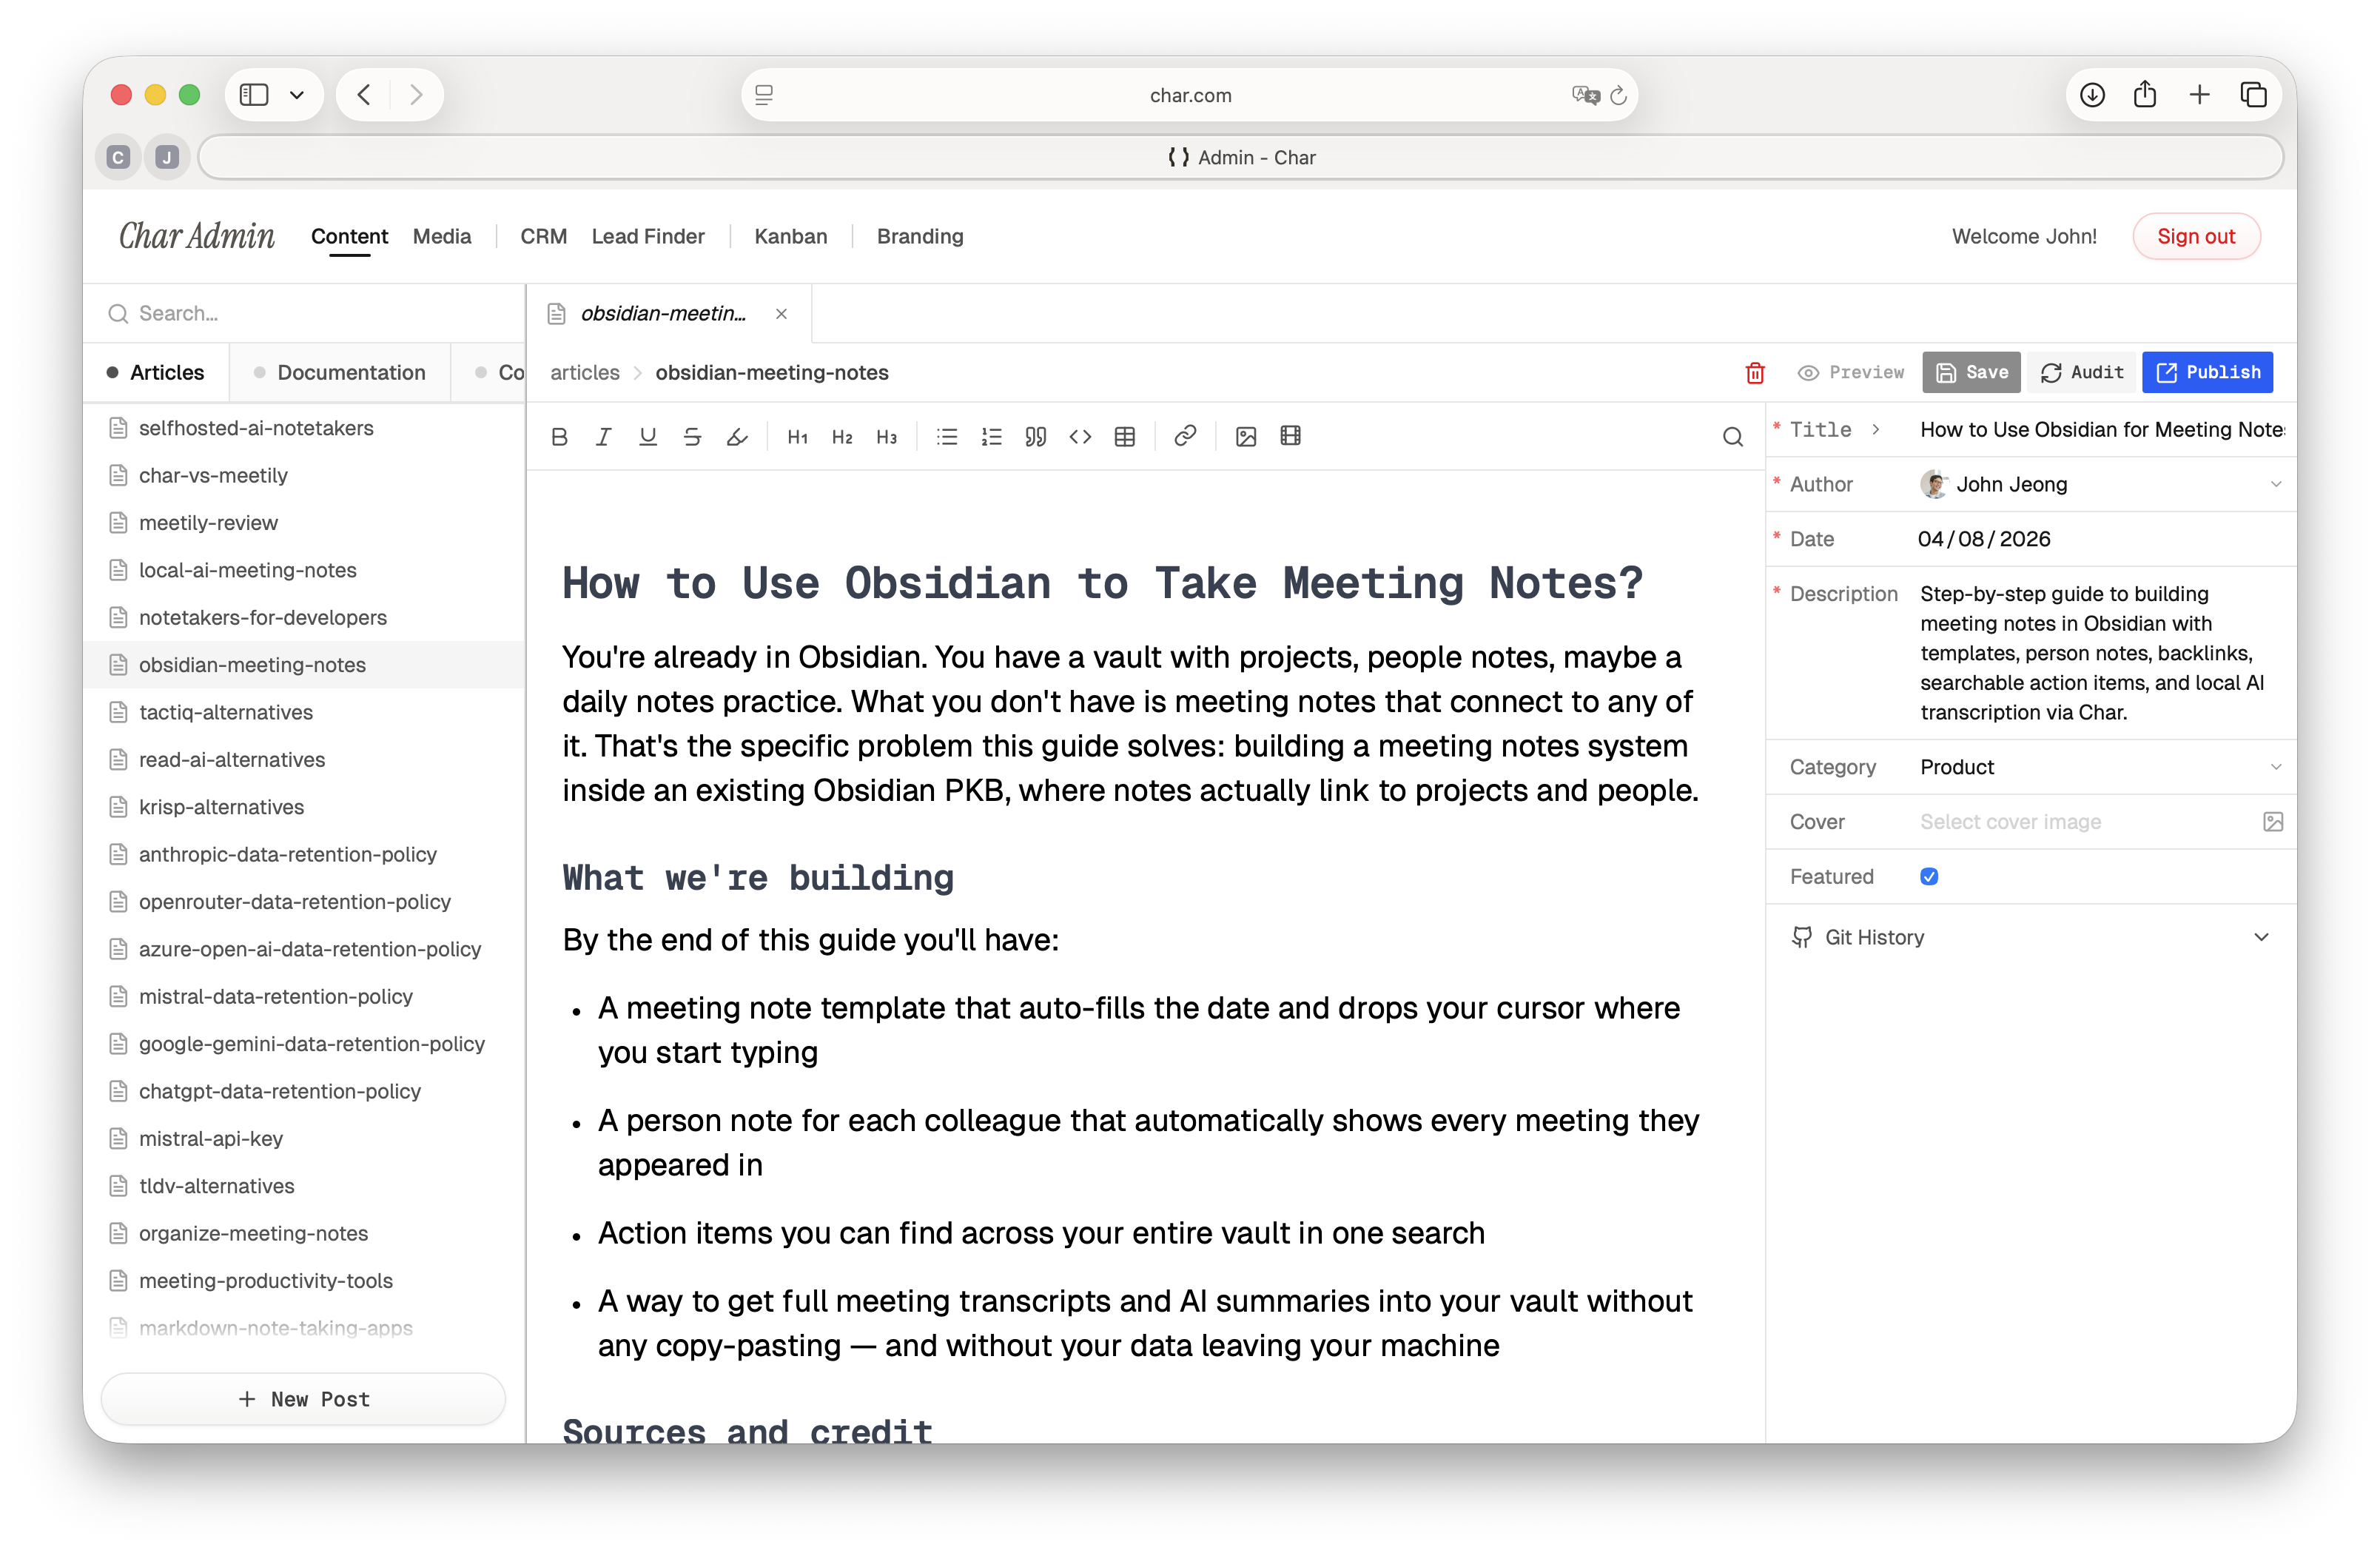Delete the article with the trash icon
2380x1553 pixels.
tap(1755, 373)
